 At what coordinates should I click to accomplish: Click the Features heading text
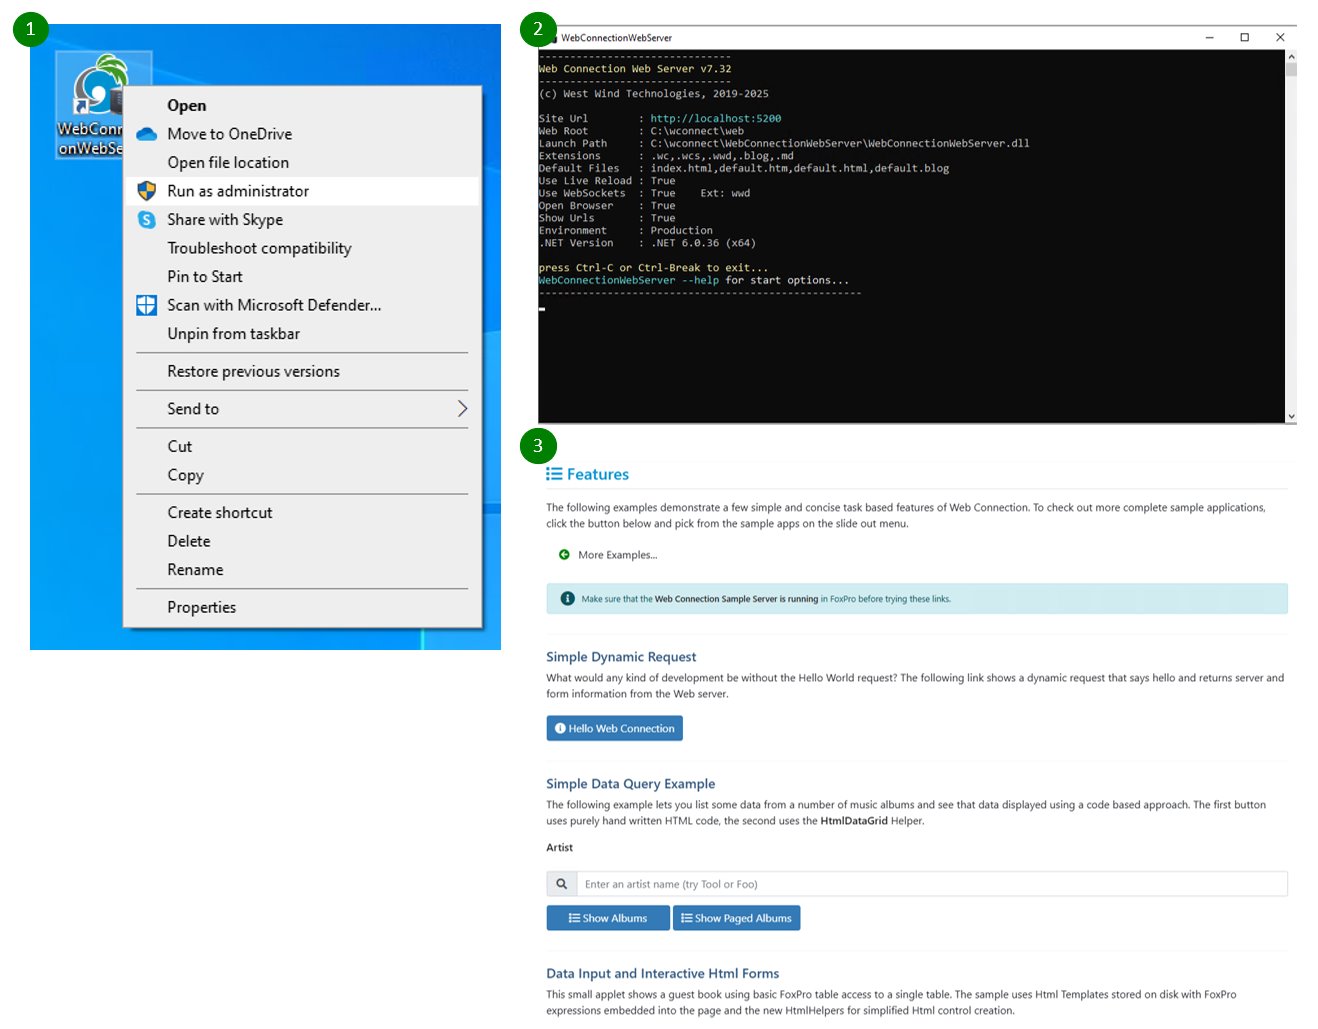598,474
